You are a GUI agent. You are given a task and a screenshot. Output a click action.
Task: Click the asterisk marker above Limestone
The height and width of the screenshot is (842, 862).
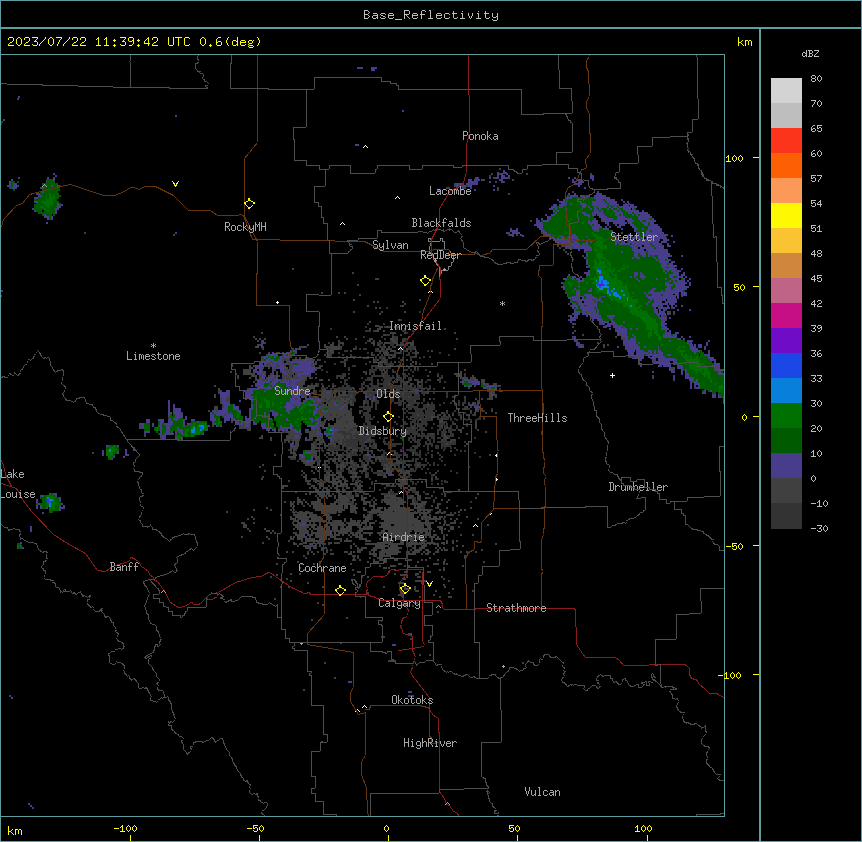tap(153, 346)
